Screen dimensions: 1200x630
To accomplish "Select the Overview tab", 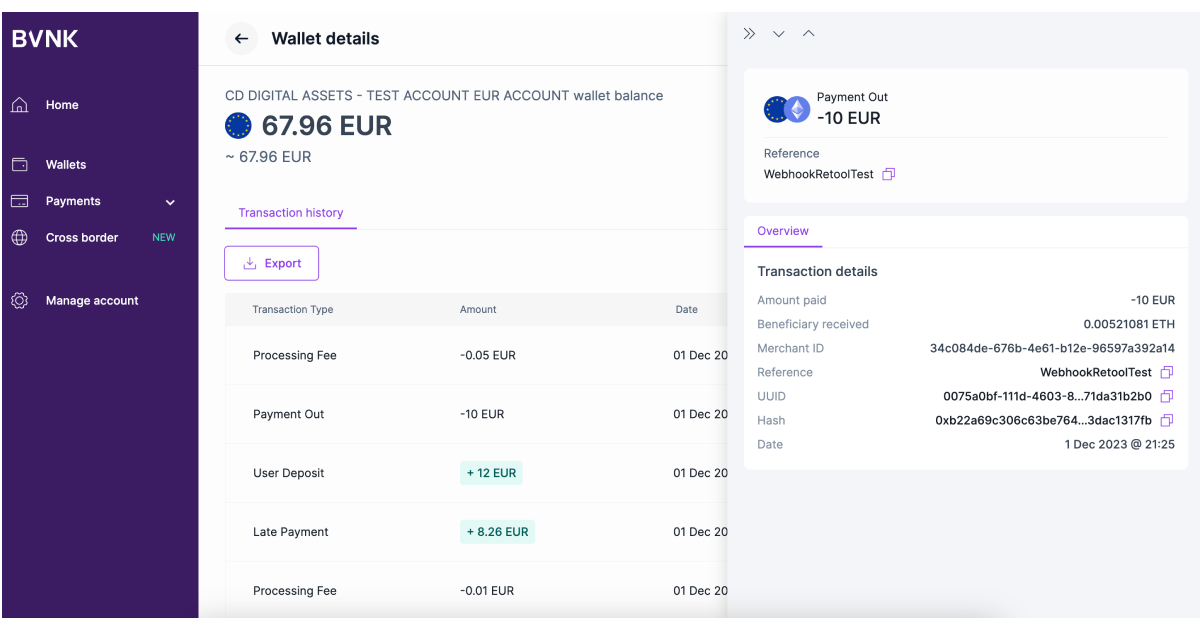I will (783, 231).
